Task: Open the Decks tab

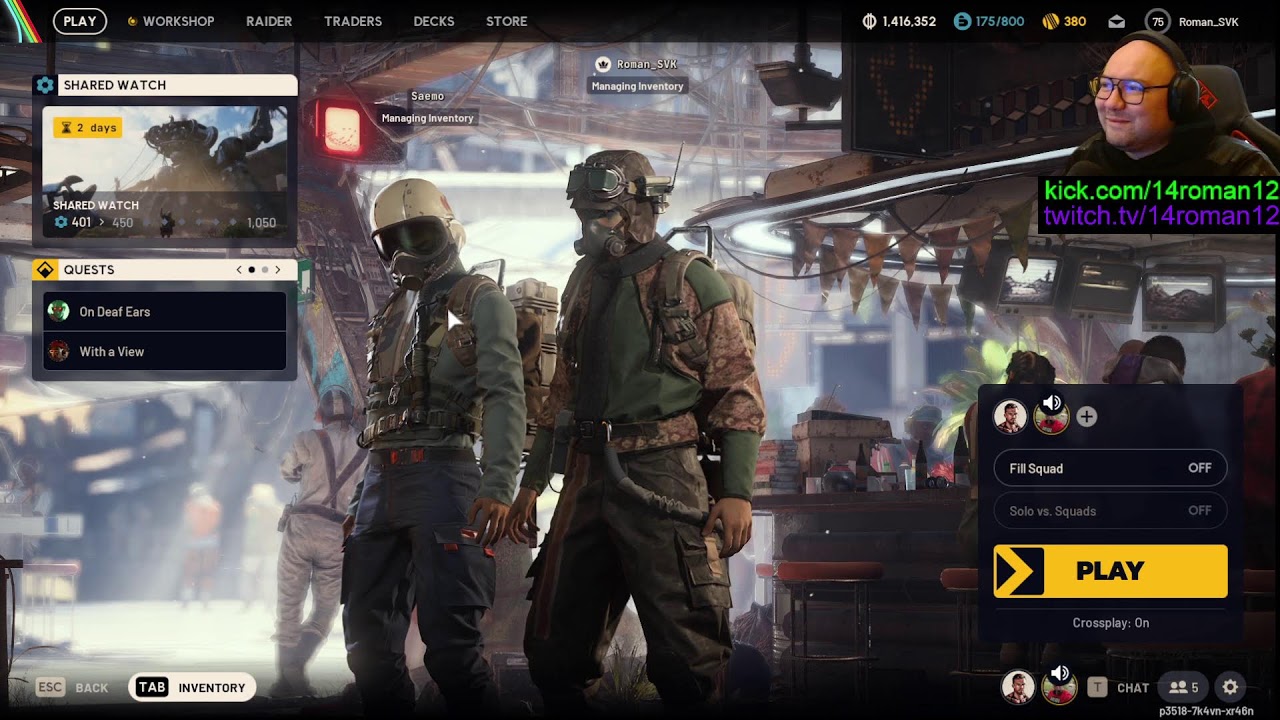Action: tap(434, 21)
